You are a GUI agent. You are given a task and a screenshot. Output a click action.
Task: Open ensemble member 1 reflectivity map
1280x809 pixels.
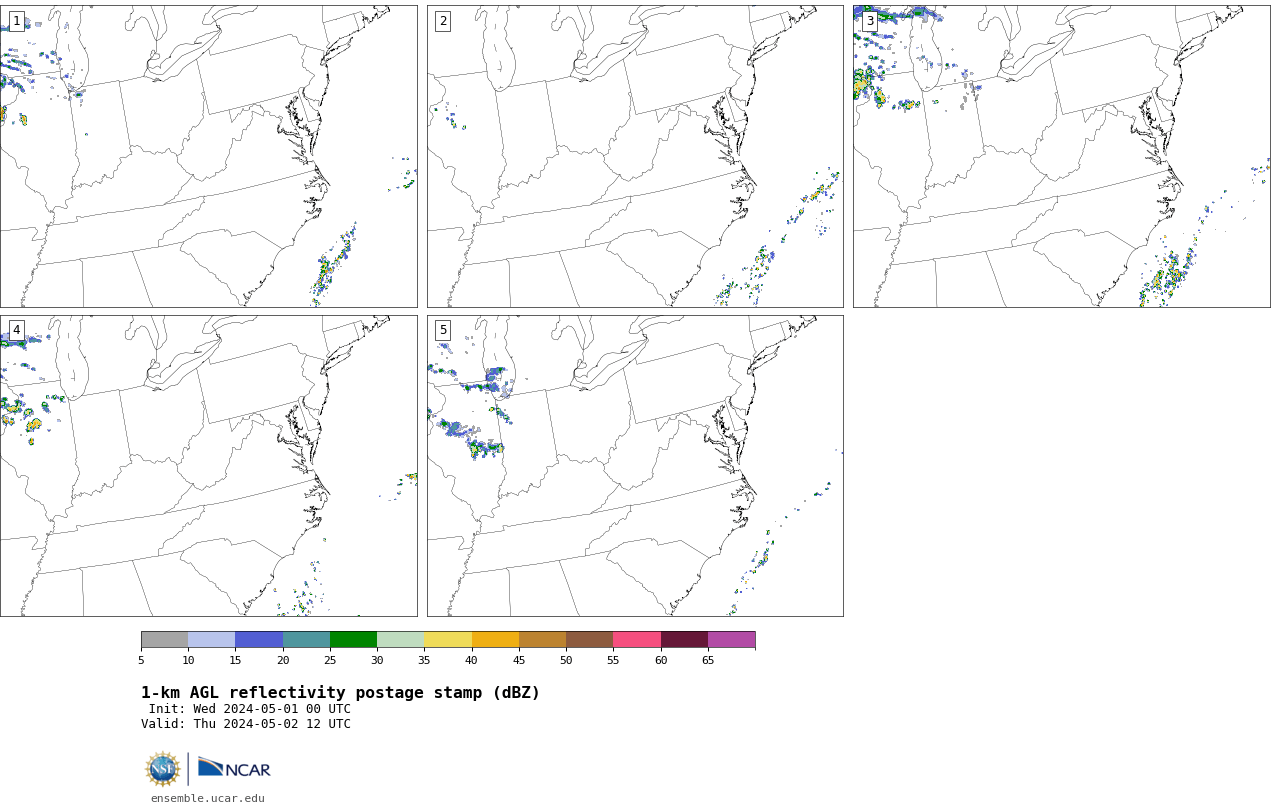pos(208,156)
